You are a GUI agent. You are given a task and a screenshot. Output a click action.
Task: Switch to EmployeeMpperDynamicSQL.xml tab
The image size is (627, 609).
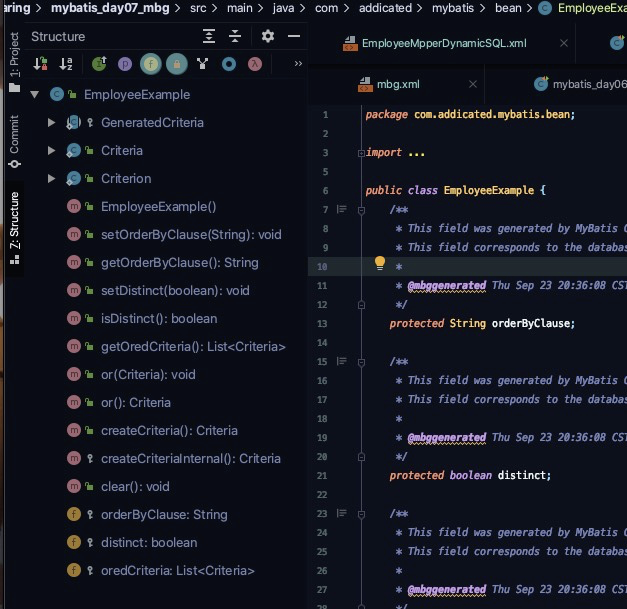(x=444, y=43)
